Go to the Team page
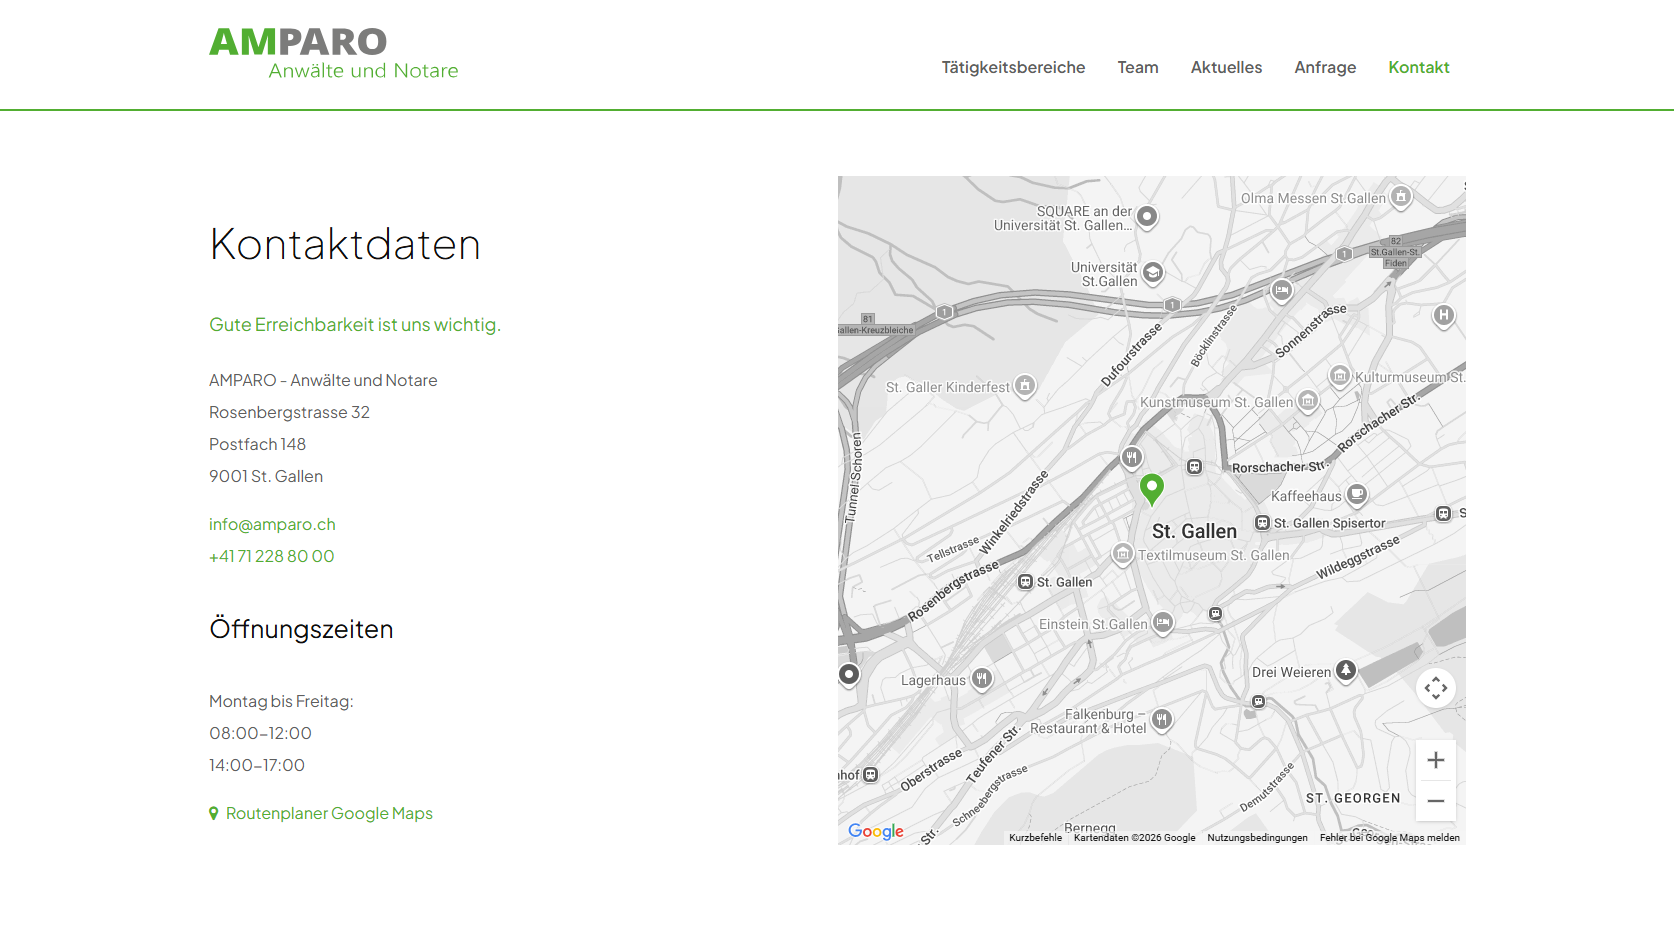Screen dimensions: 1674x941 (x=1138, y=67)
